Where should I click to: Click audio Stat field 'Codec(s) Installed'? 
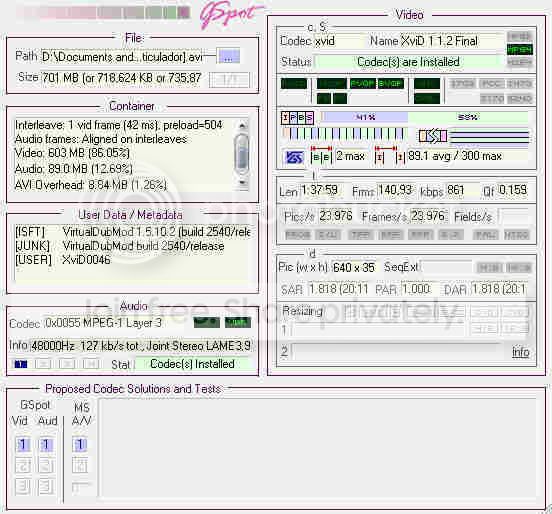[193, 364]
